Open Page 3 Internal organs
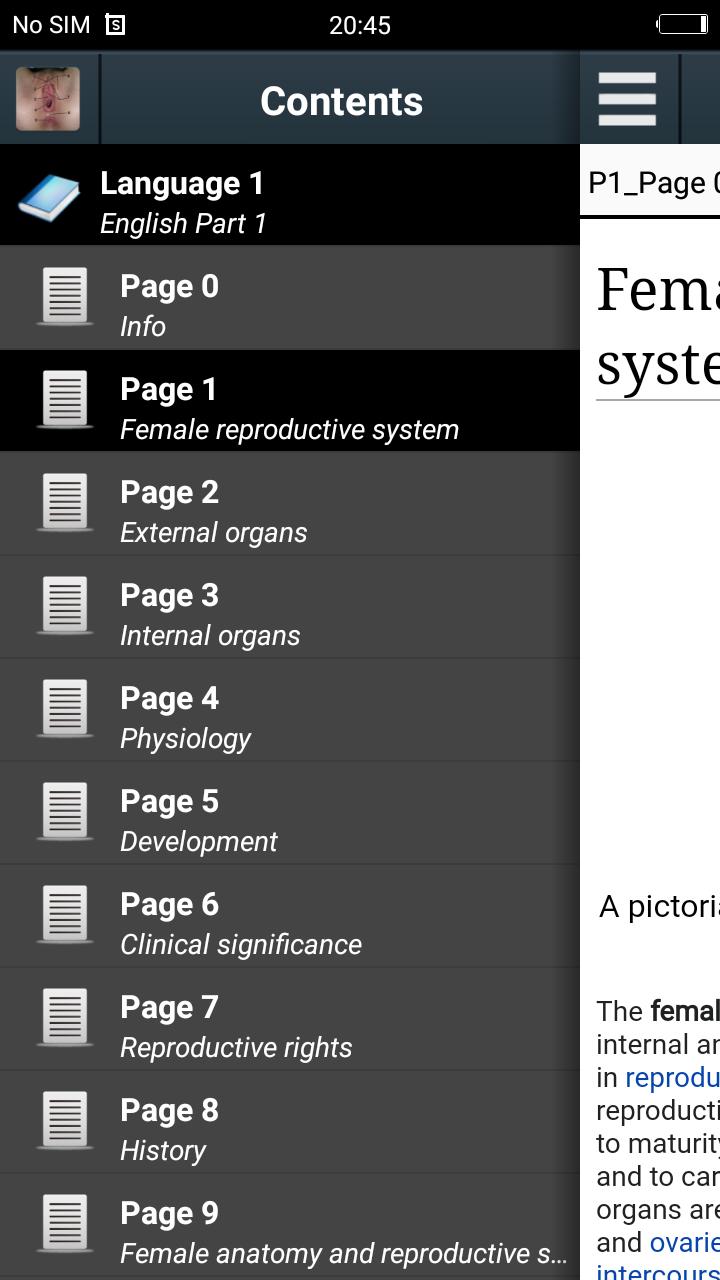 [x=290, y=606]
